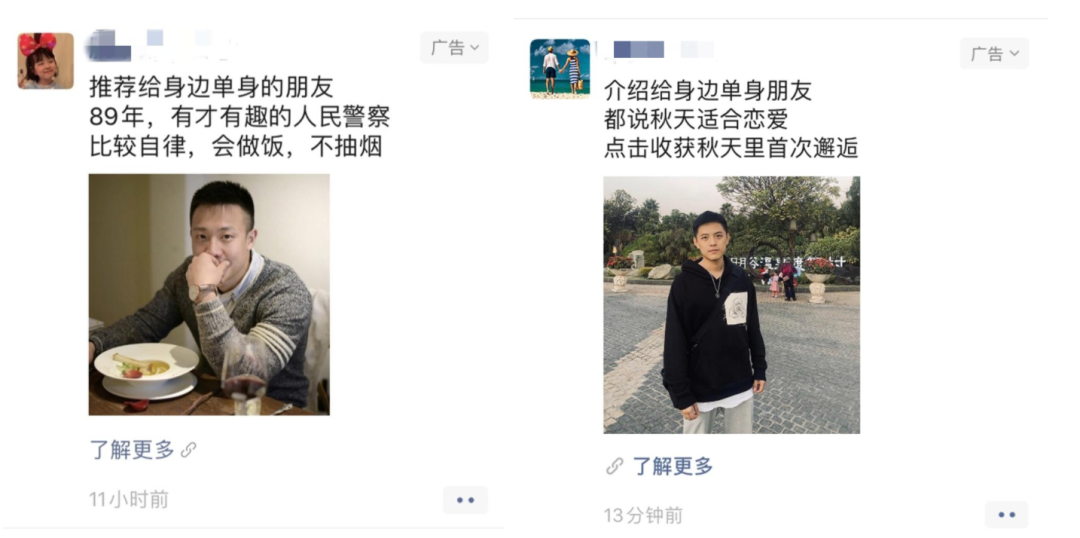This screenshot has width=1080, height=538.
Task: Click chain icon after left 了解更多
Action: [x=188, y=451]
